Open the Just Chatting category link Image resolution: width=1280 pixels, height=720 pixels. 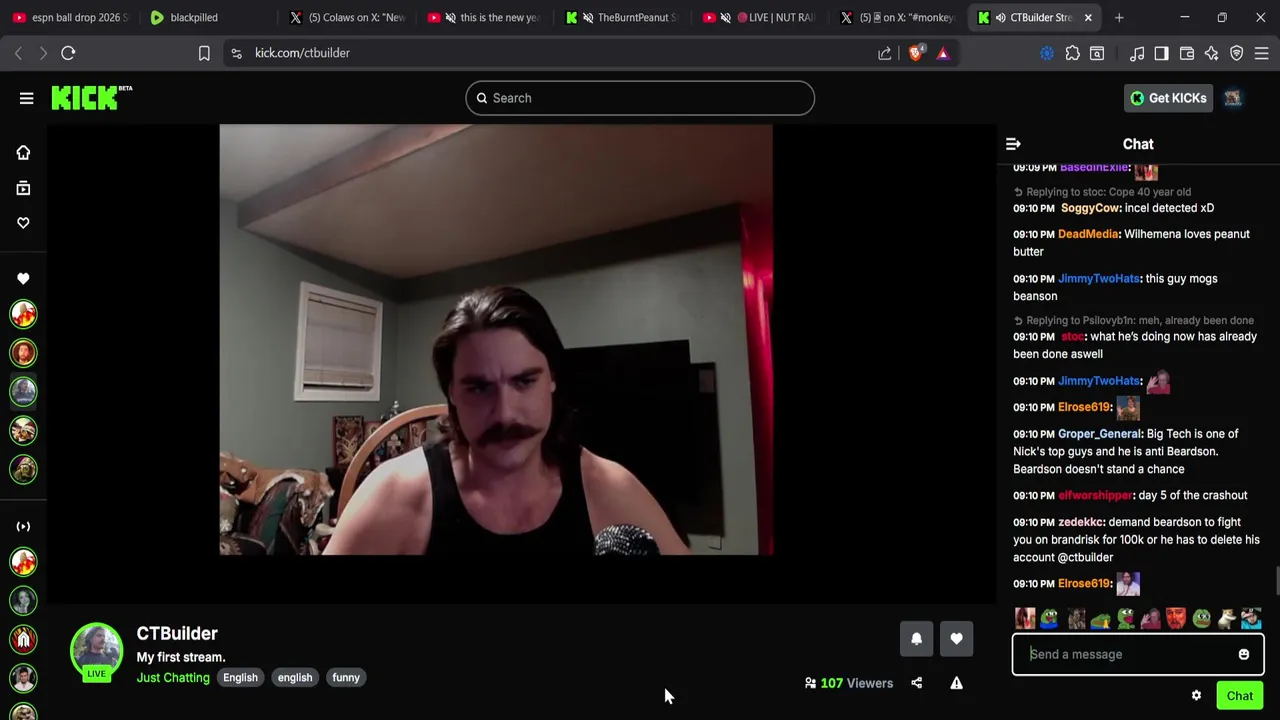tap(173, 678)
